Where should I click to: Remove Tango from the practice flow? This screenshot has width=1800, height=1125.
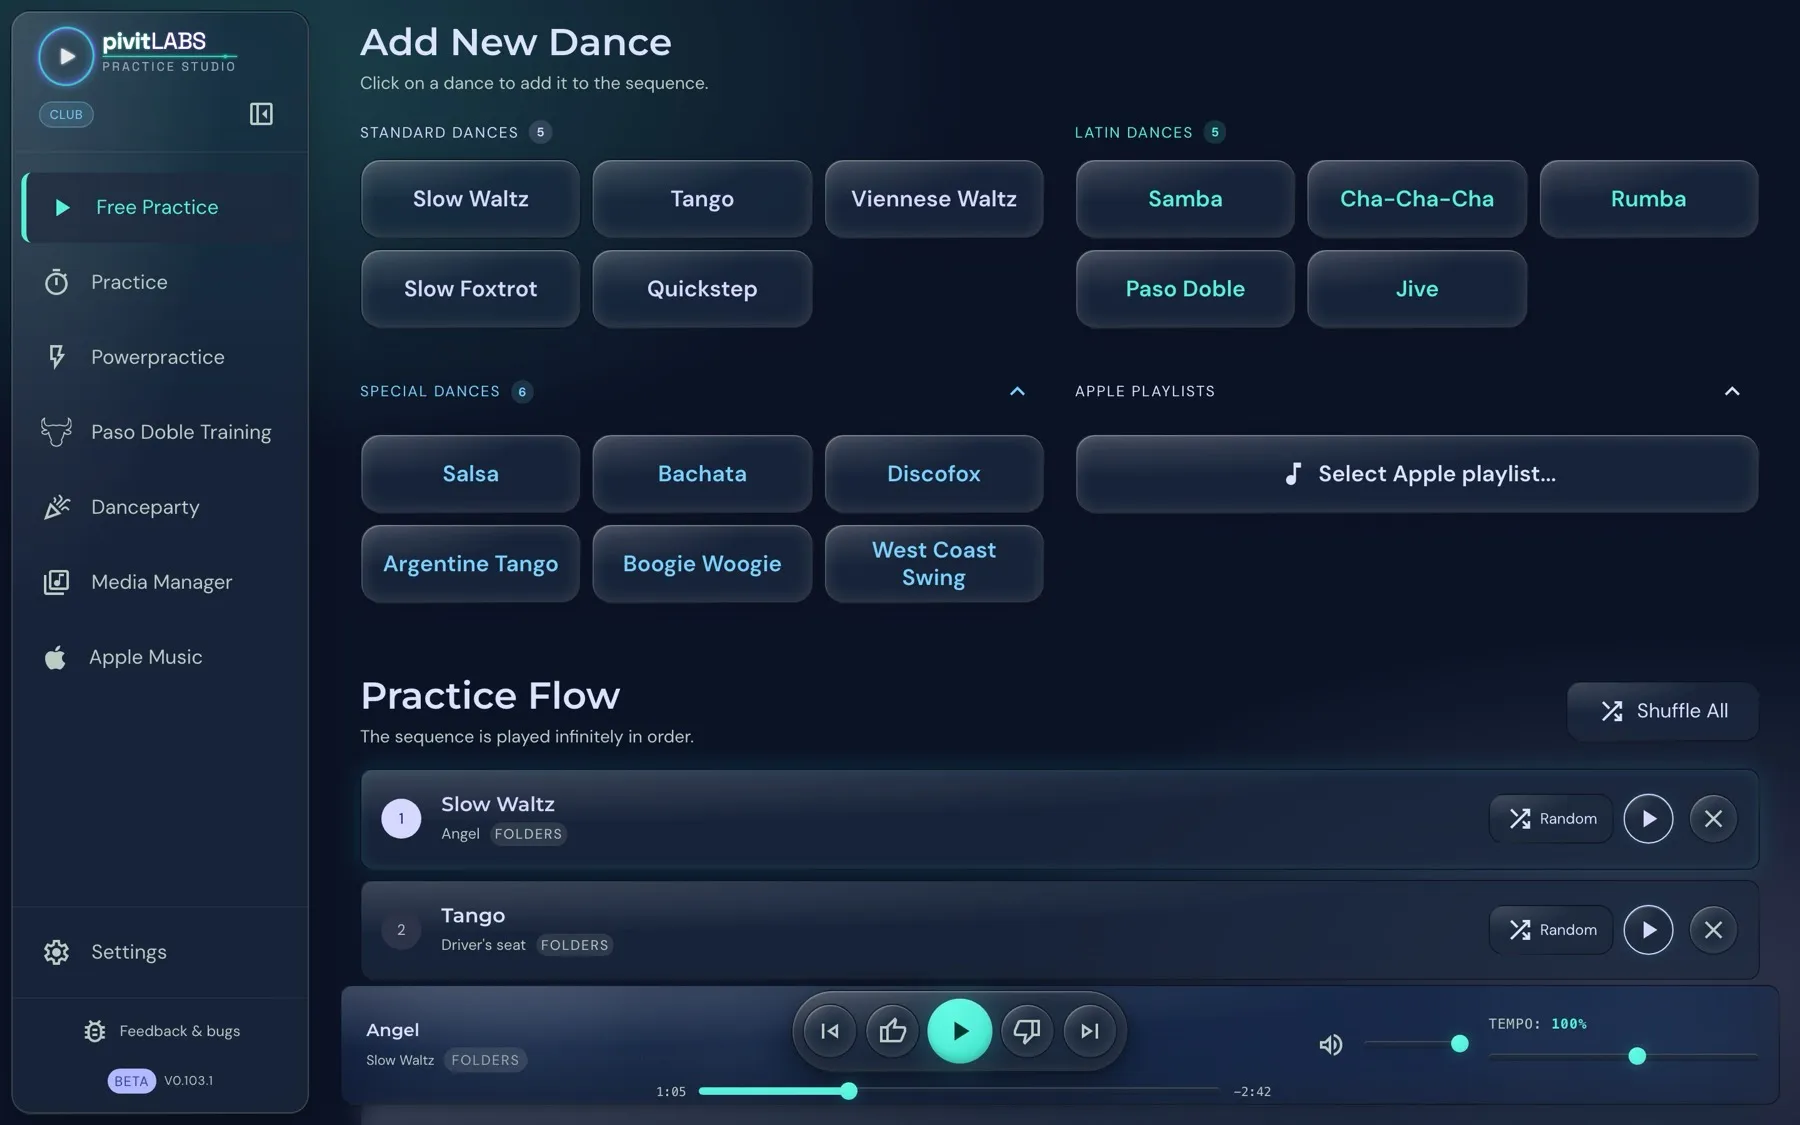click(1713, 930)
